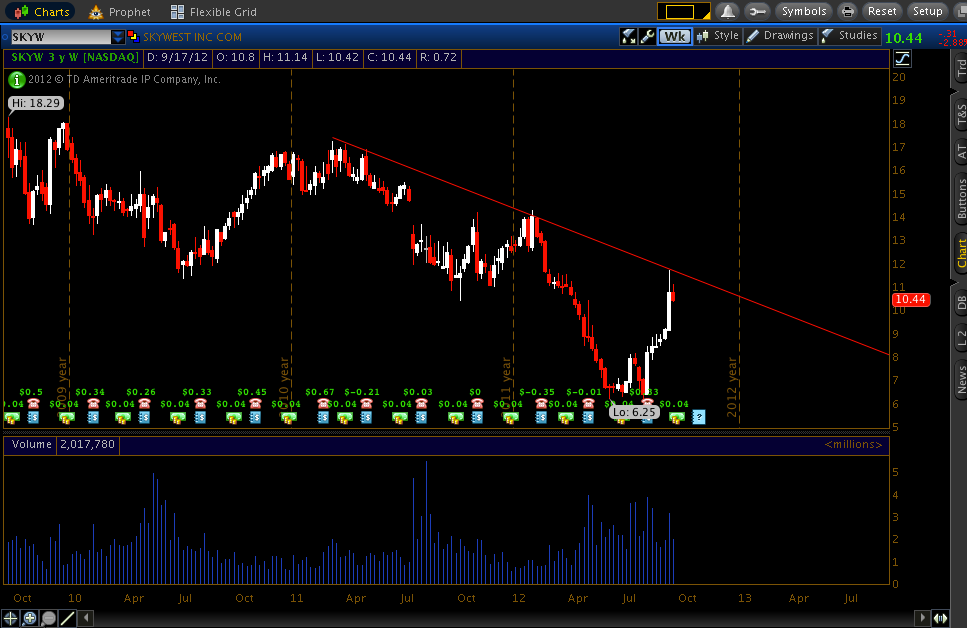967x628 pixels.
Task: Click the SKYWEST INC COM company name
Action: pyautogui.click(x=192, y=37)
